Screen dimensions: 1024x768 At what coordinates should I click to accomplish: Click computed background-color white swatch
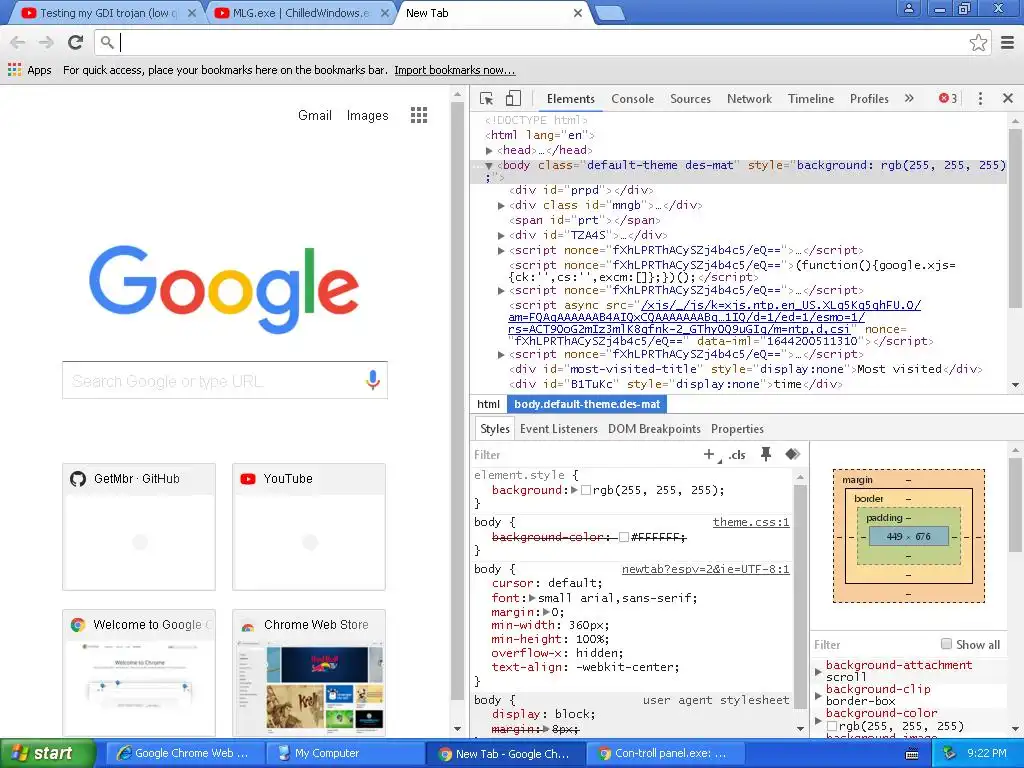832,726
